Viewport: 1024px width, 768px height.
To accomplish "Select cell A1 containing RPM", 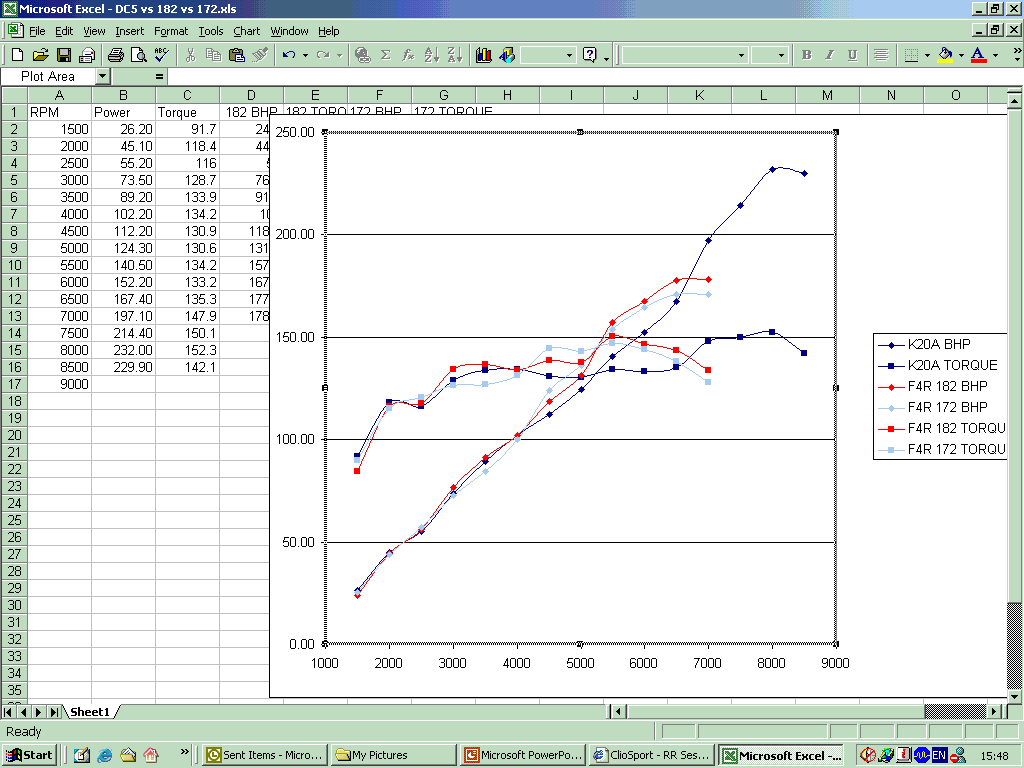I will click(59, 111).
